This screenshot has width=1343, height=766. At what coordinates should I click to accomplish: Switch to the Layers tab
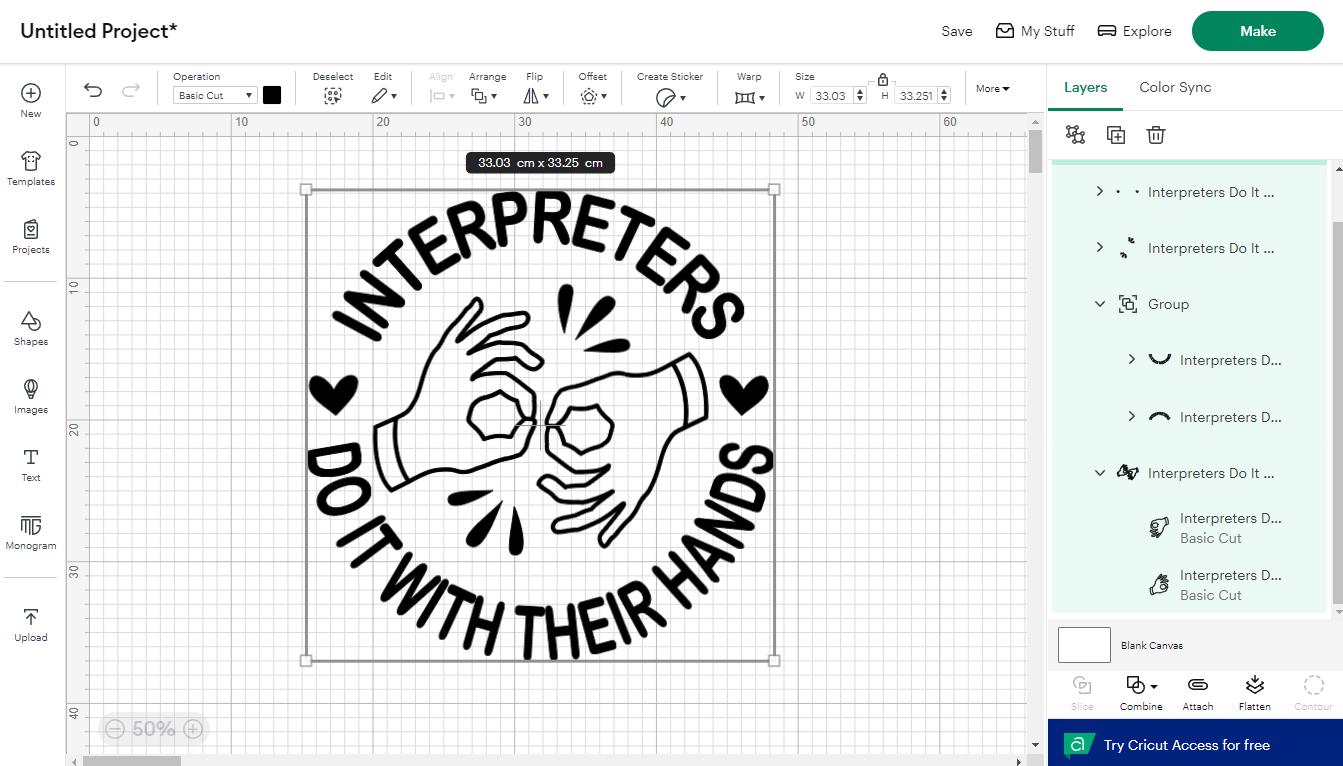coord(1085,87)
